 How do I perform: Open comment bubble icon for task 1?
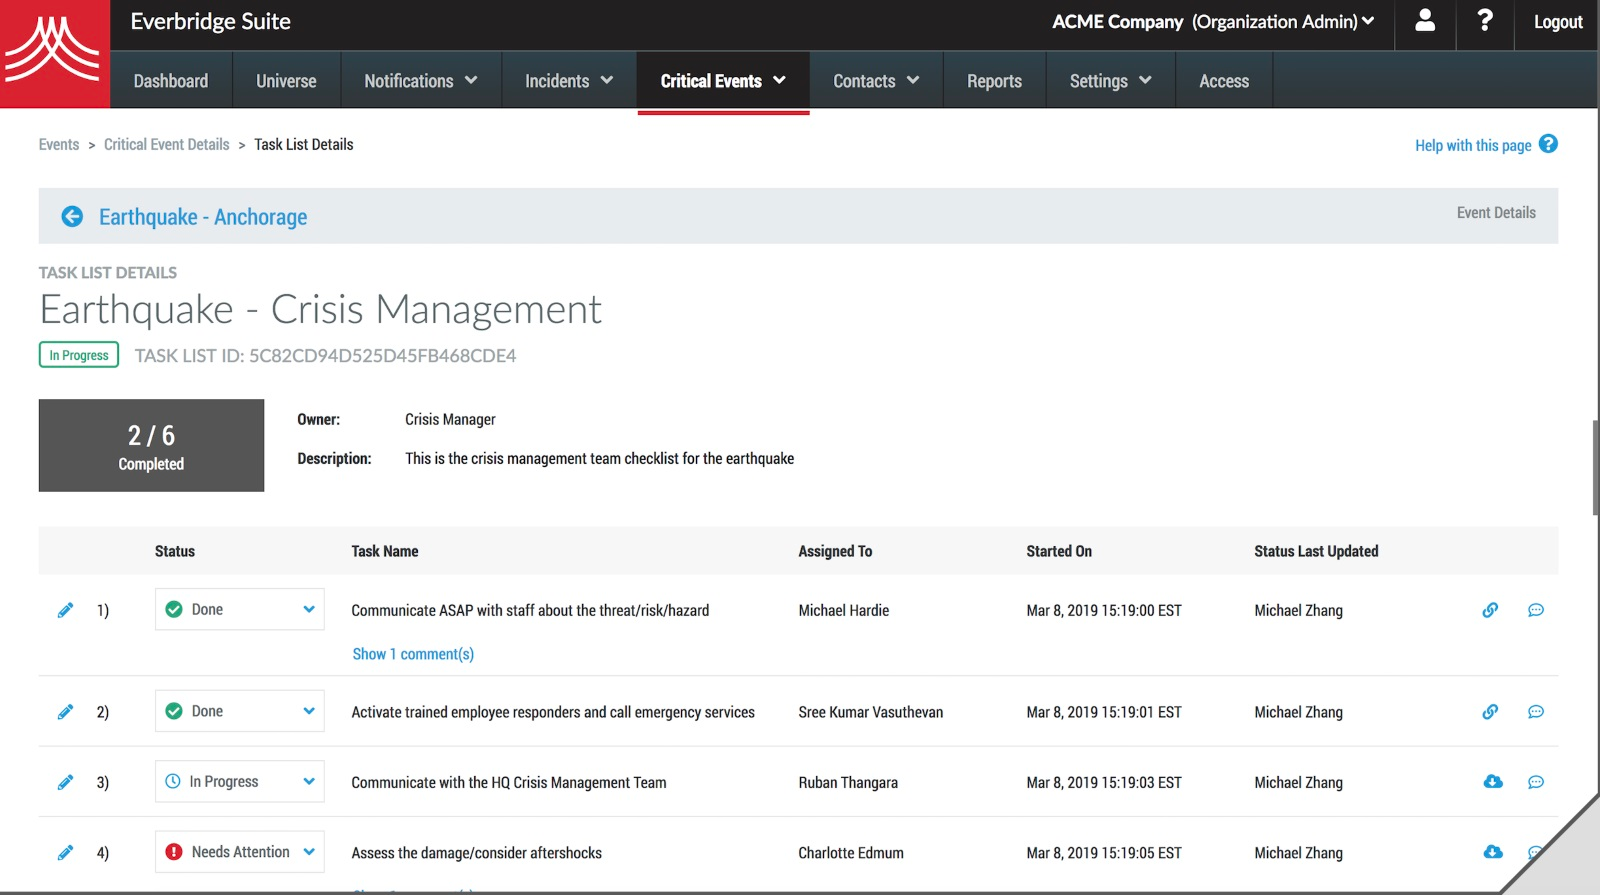(1536, 610)
